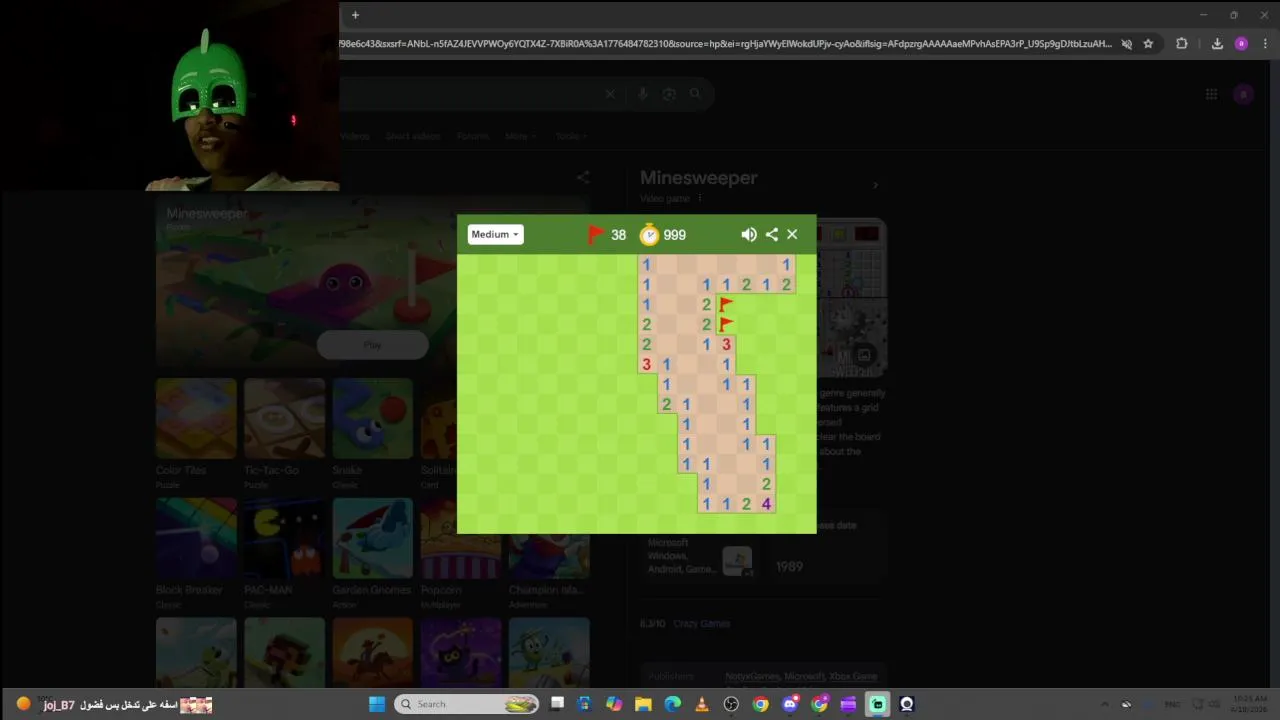Open the Tic-Tac-Go game thumbnail
This screenshot has width=1280, height=720.
(x=284, y=418)
